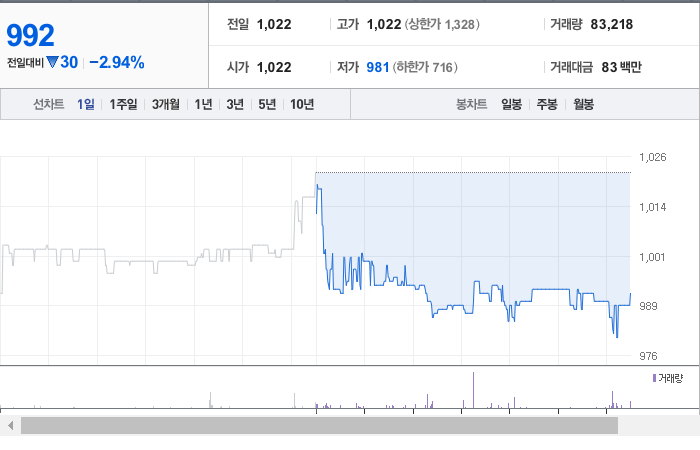This screenshot has height=450, width=700.
Task: Click the 거래량 value 83,218
Action: [612, 24]
